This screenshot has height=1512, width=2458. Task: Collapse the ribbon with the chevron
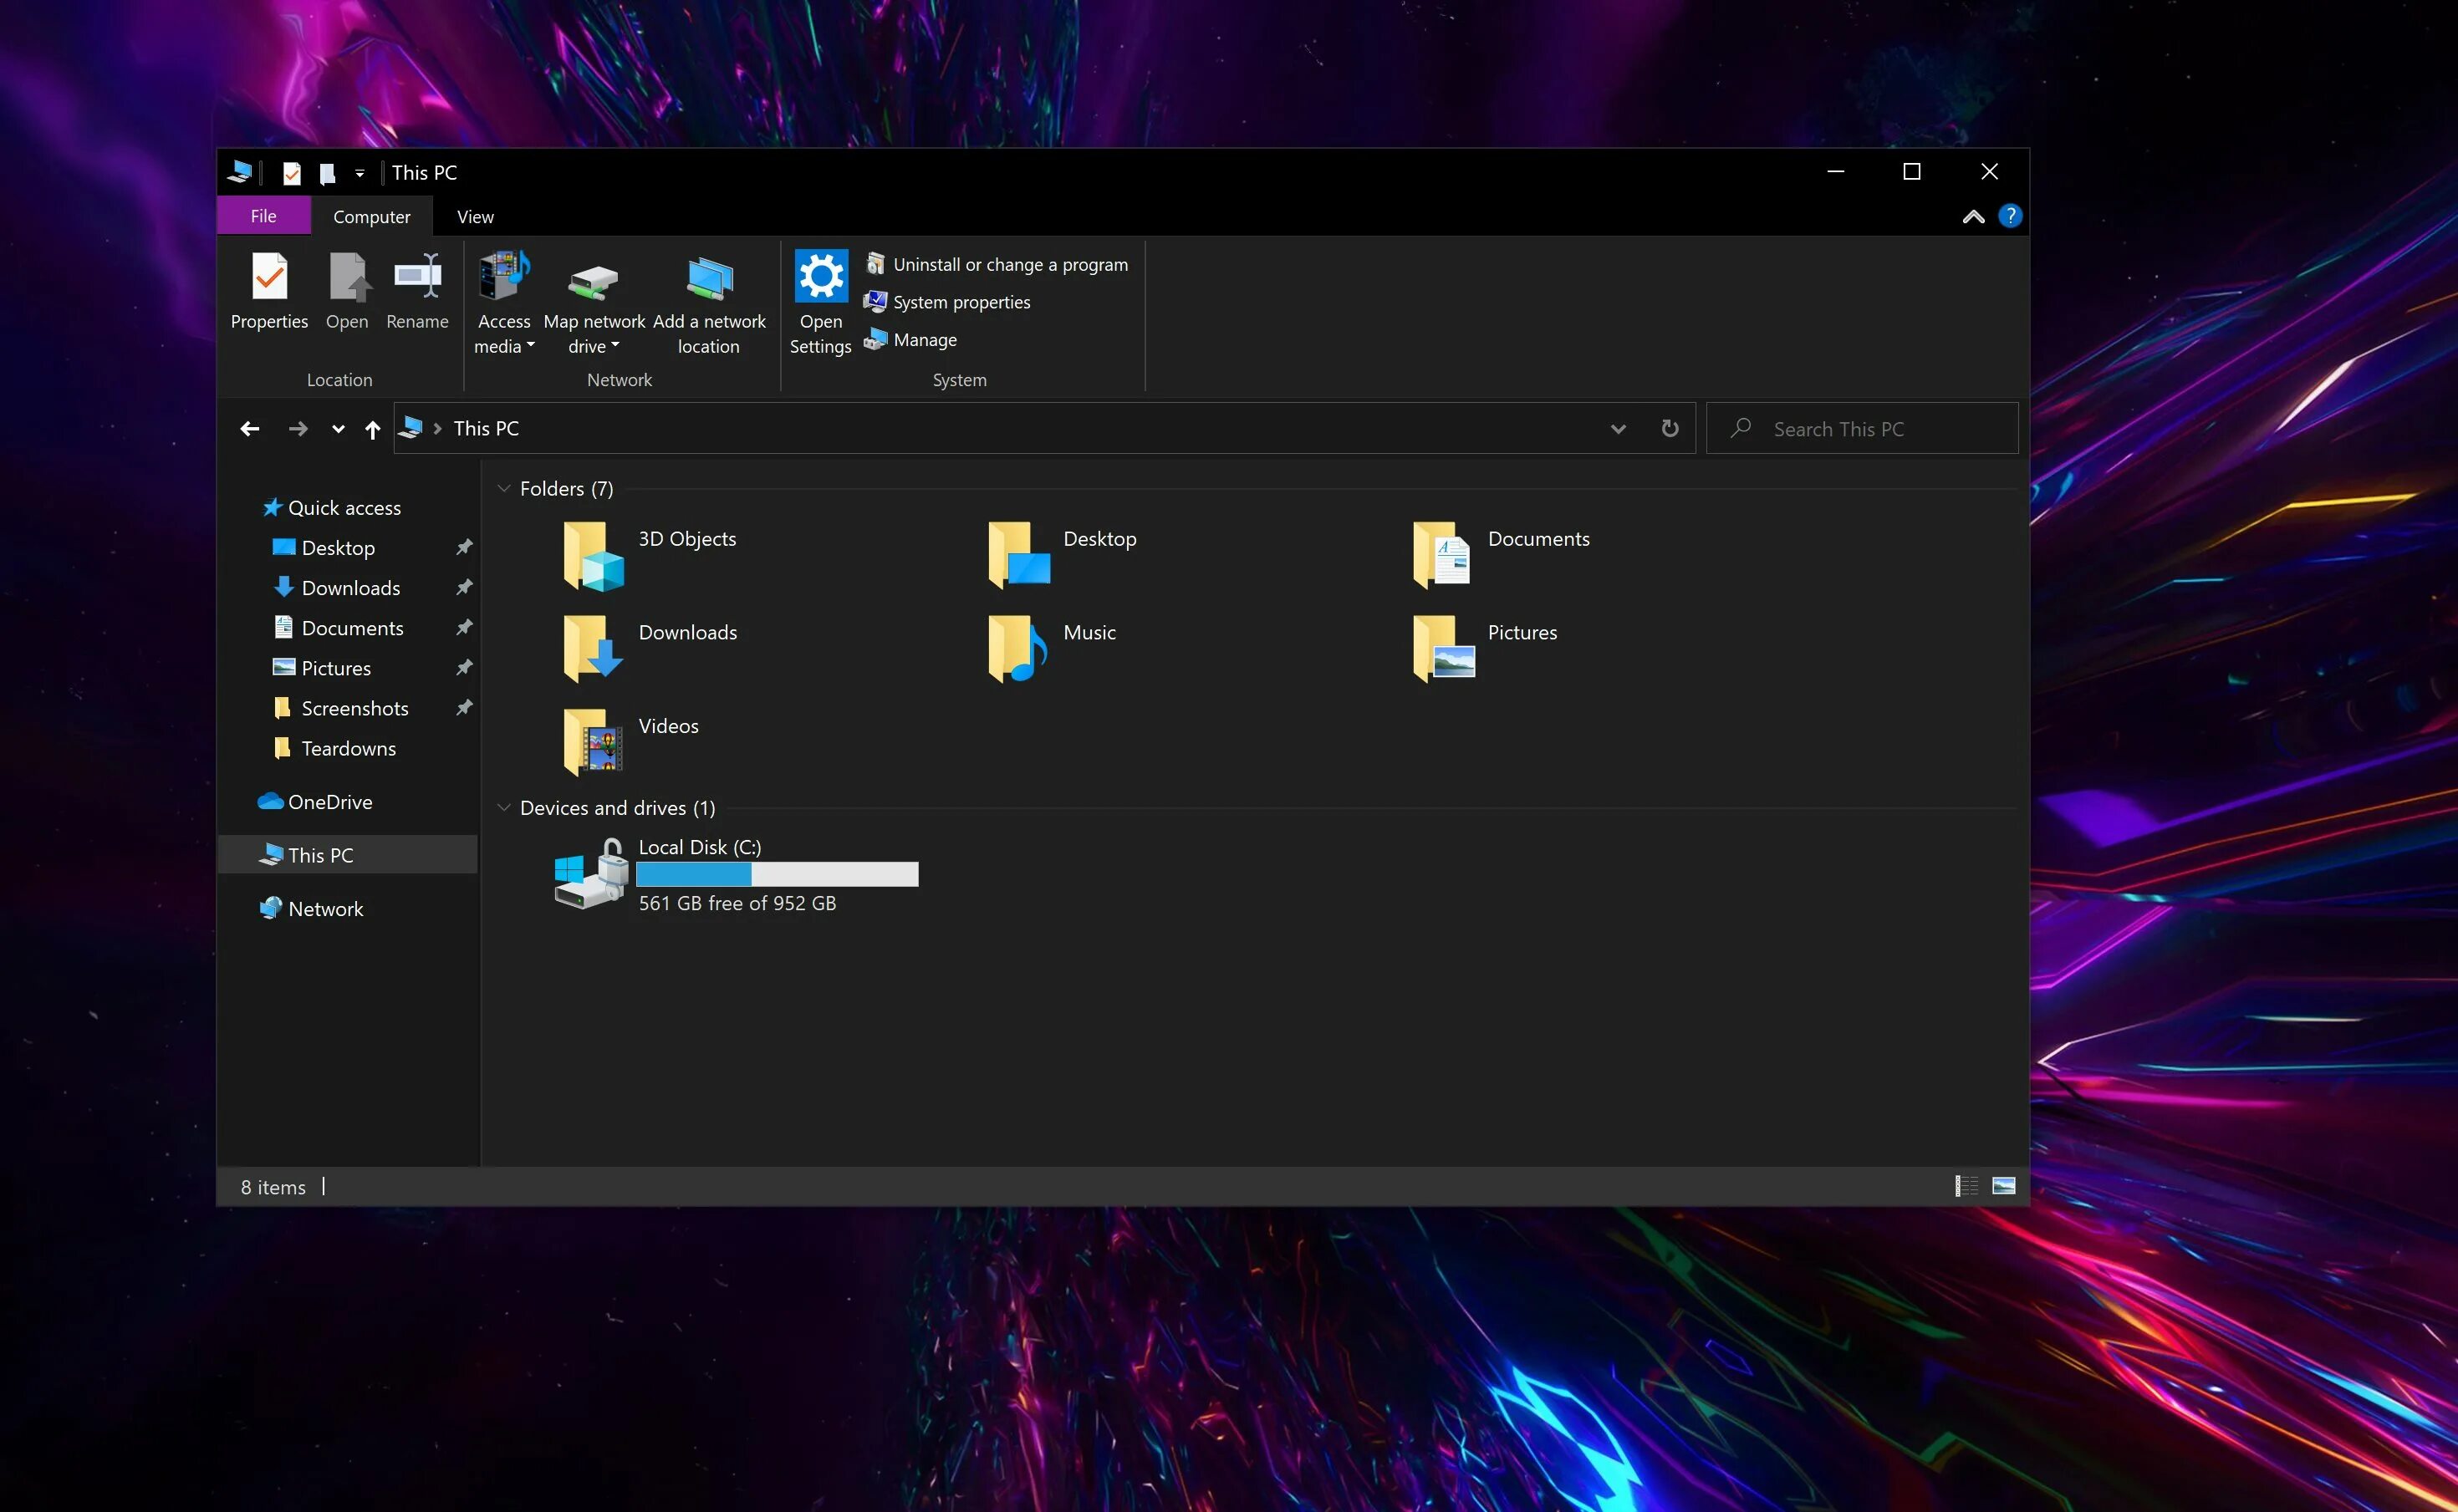(x=1972, y=217)
